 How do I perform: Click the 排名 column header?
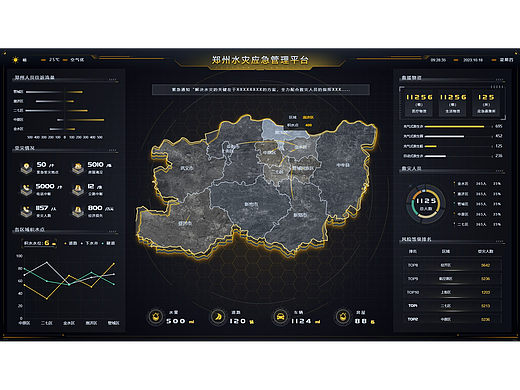click(413, 251)
